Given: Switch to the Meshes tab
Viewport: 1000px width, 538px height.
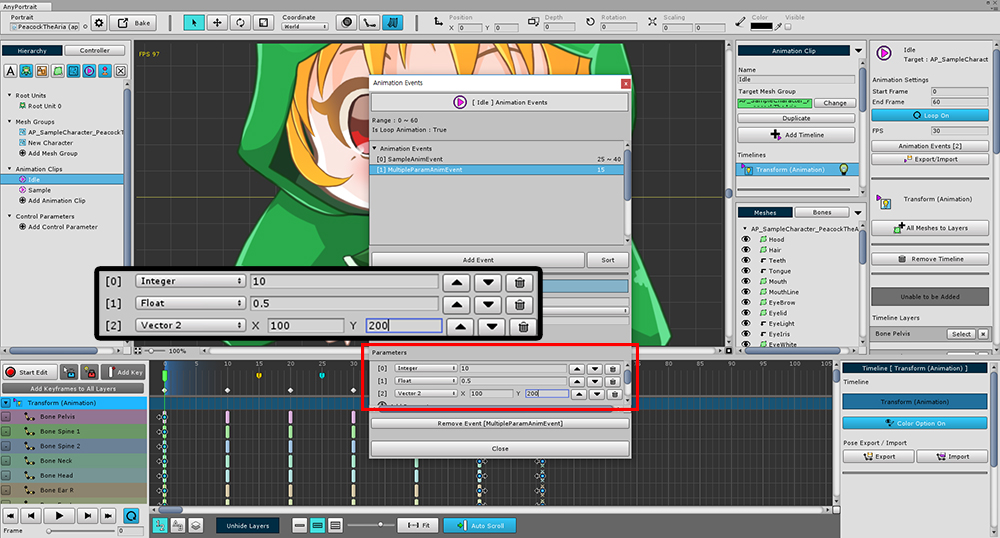Looking at the screenshot, I should point(765,212).
